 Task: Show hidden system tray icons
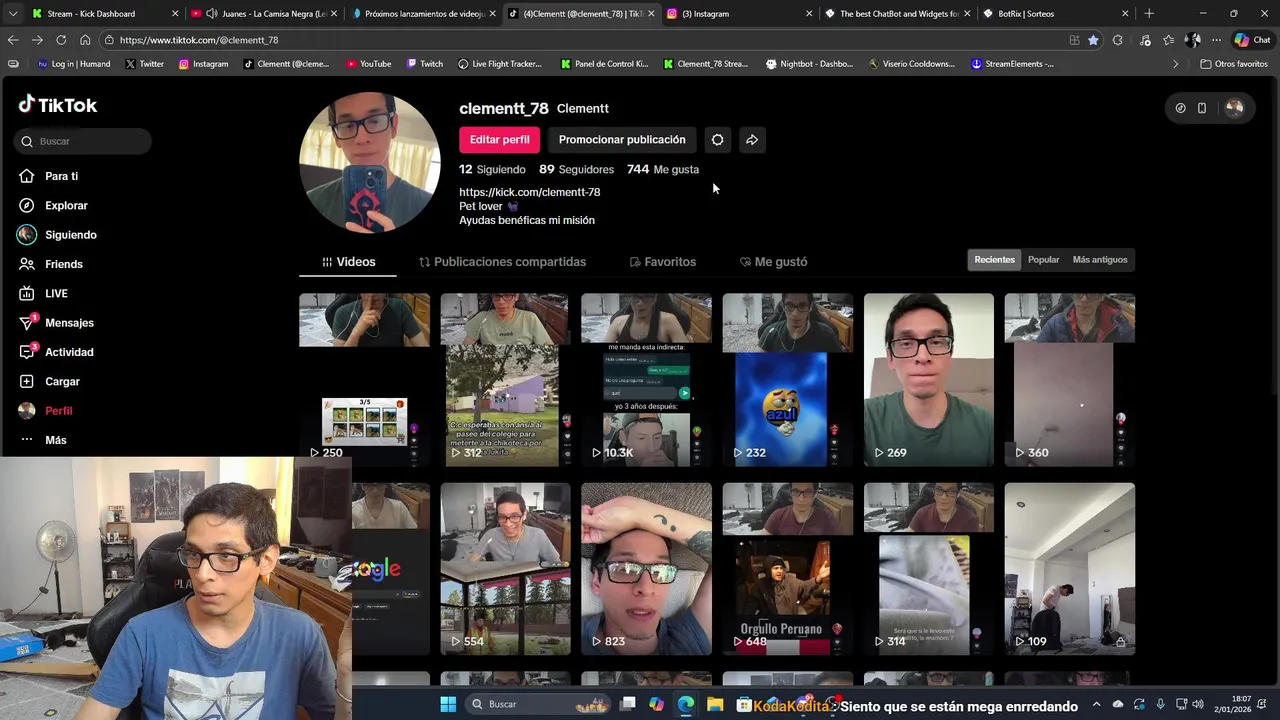1096,704
